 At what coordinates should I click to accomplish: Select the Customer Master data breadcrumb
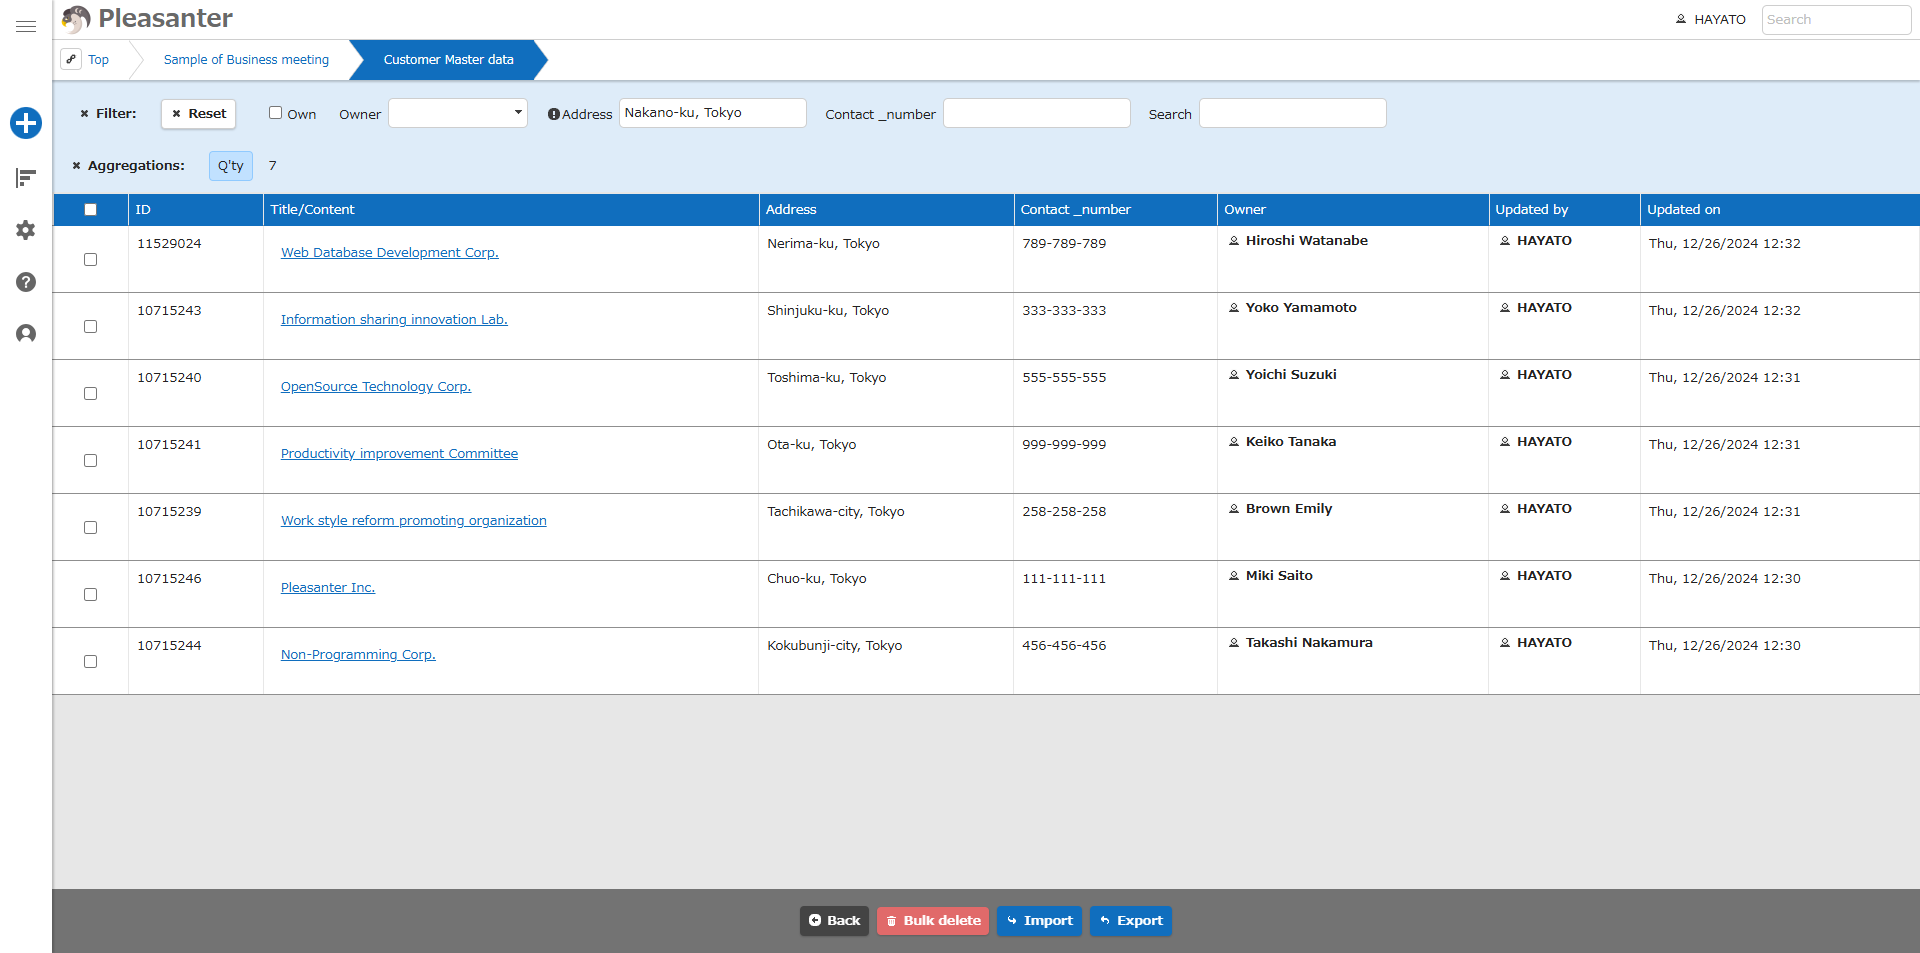[448, 60]
